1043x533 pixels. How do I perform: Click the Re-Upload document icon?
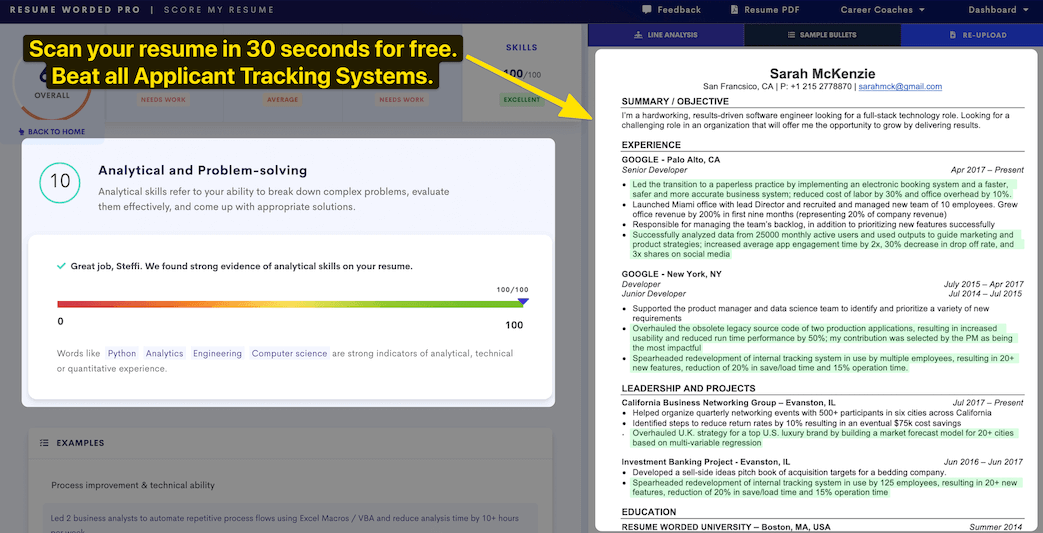953,35
